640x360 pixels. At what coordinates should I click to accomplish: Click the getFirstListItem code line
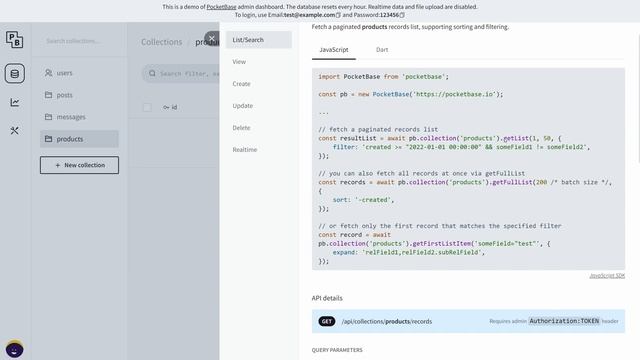tap(434, 244)
